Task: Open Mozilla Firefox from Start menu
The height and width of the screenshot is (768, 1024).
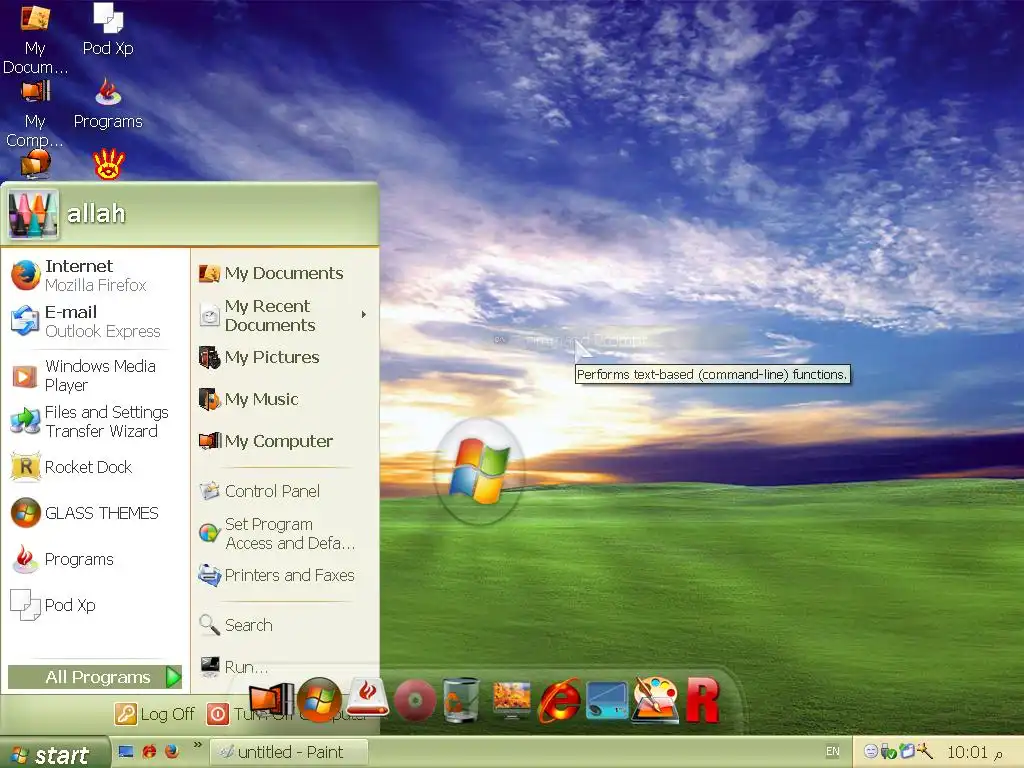Action: (x=95, y=276)
